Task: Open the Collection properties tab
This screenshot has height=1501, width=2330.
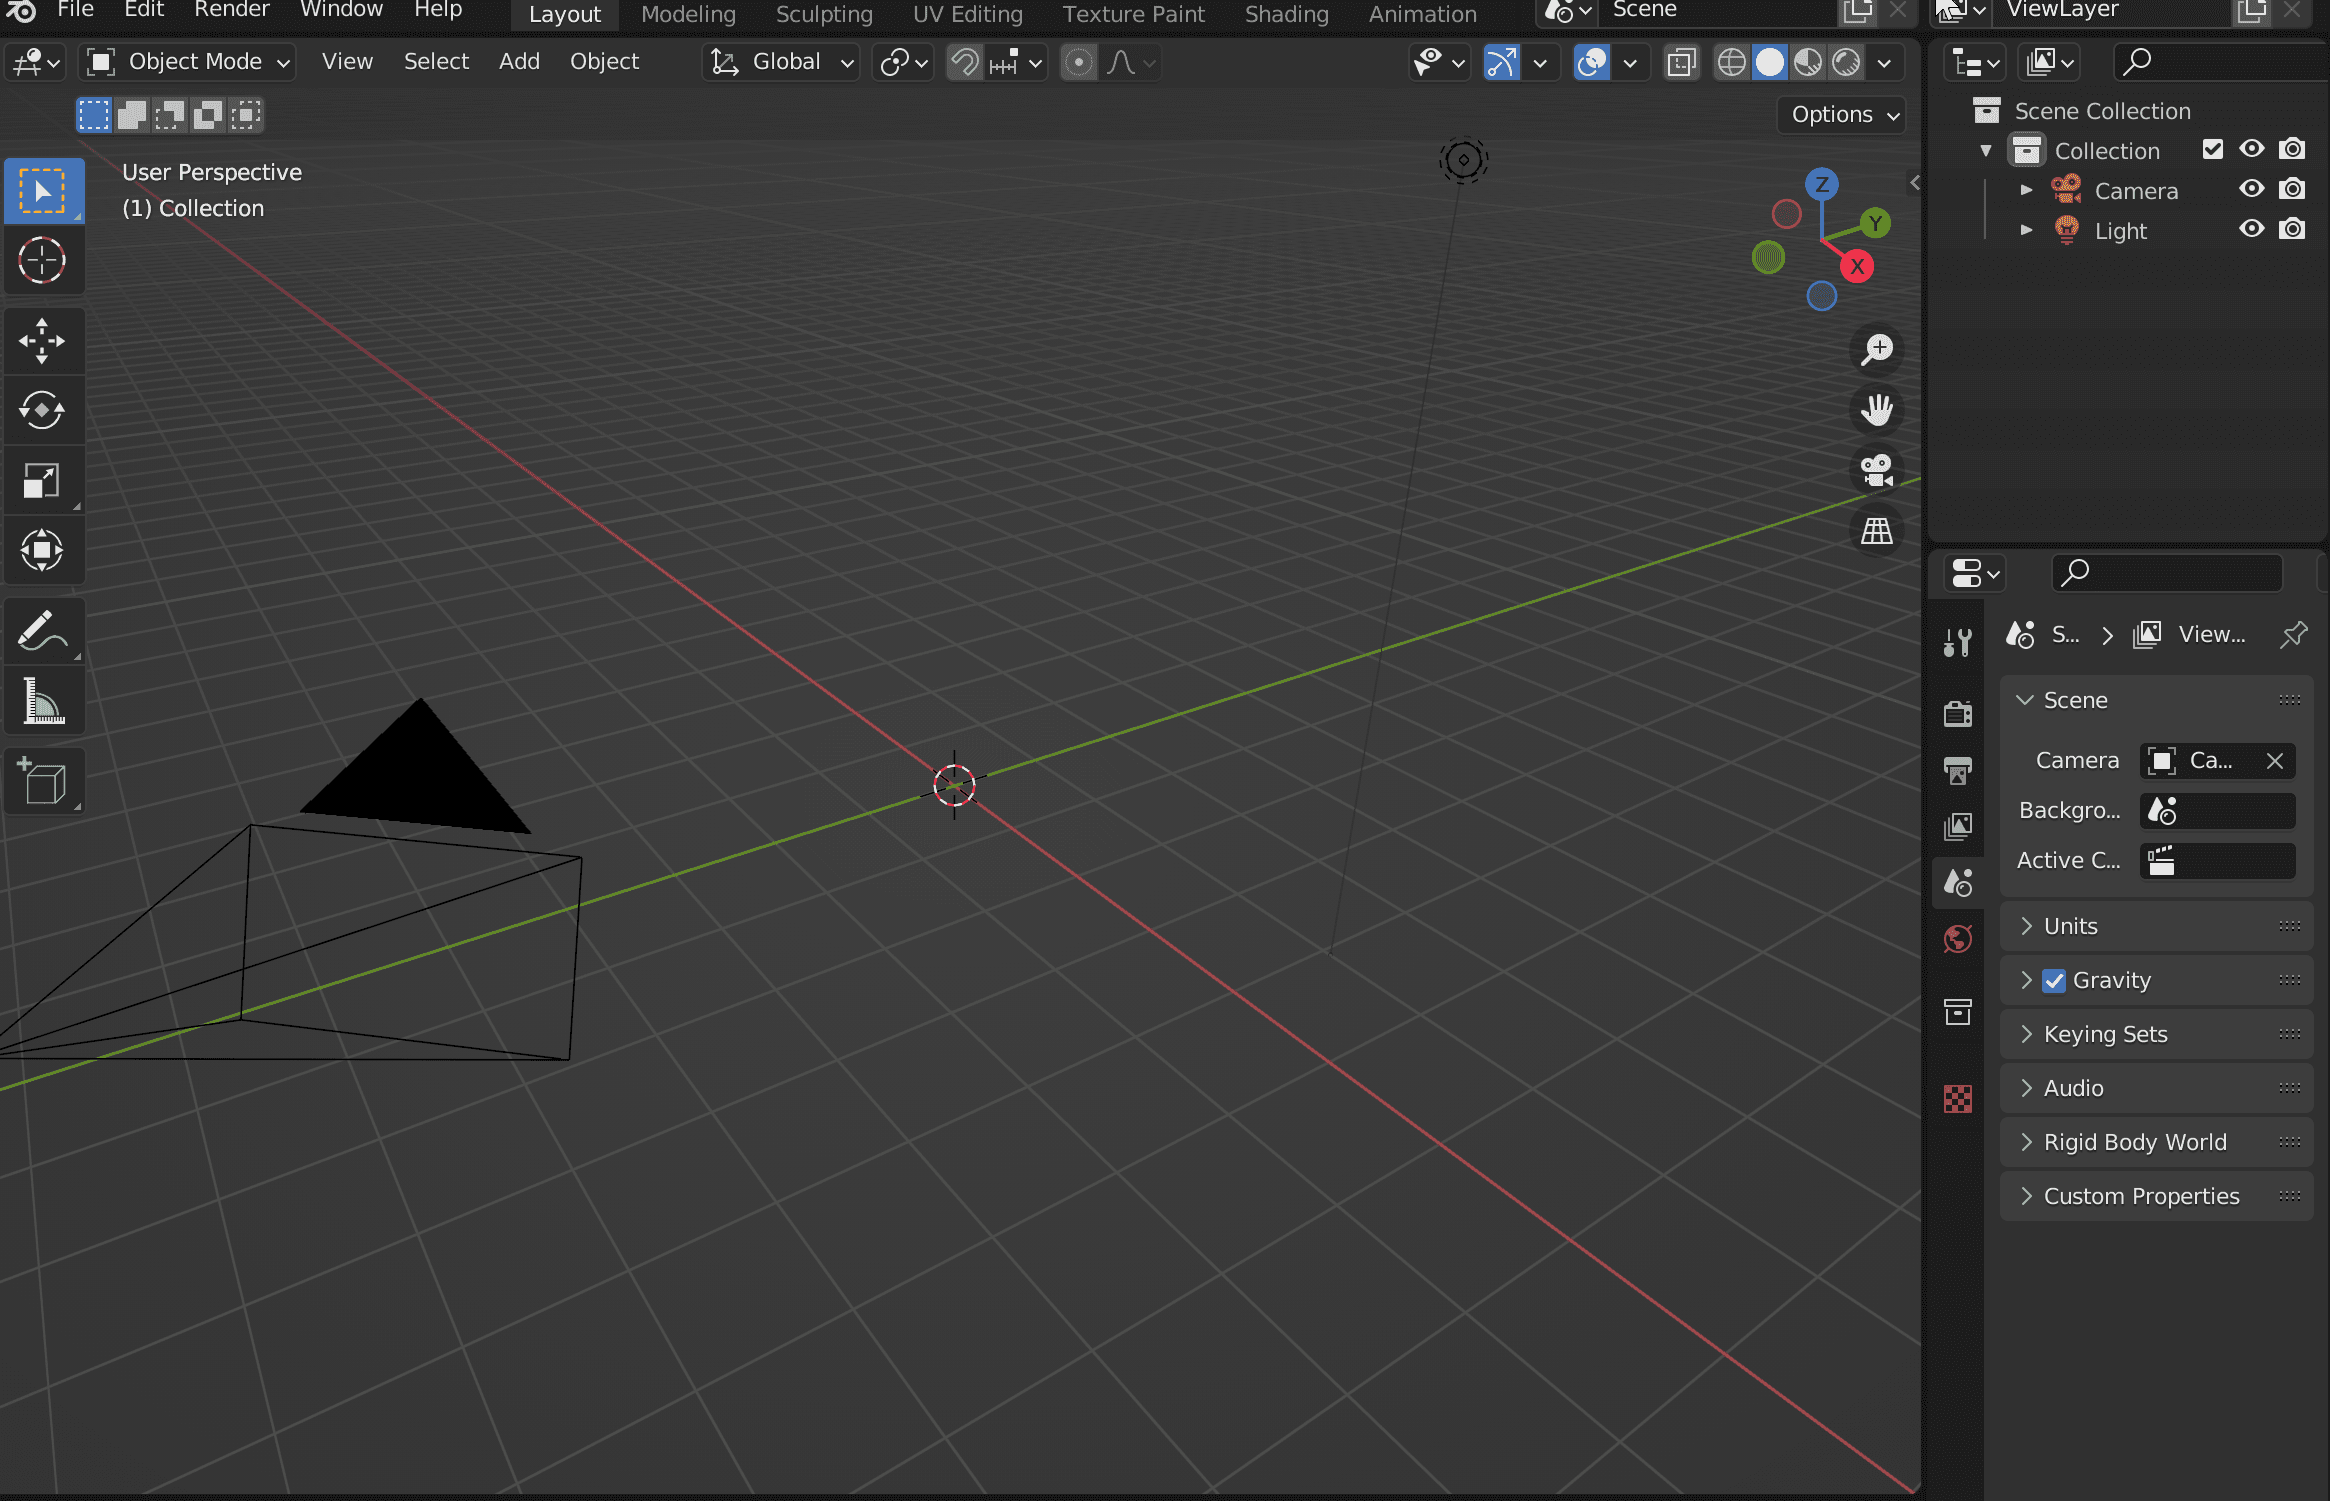Action: (1957, 1012)
